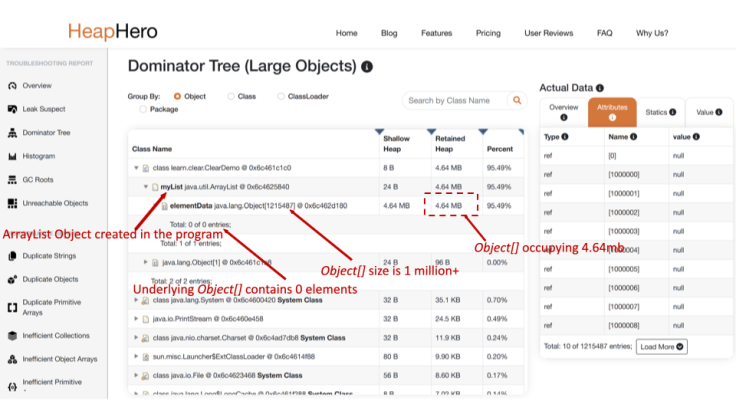Open the Histogram sidebar icon
Viewport: 736px width, 414px height.
click(x=13, y=156)
